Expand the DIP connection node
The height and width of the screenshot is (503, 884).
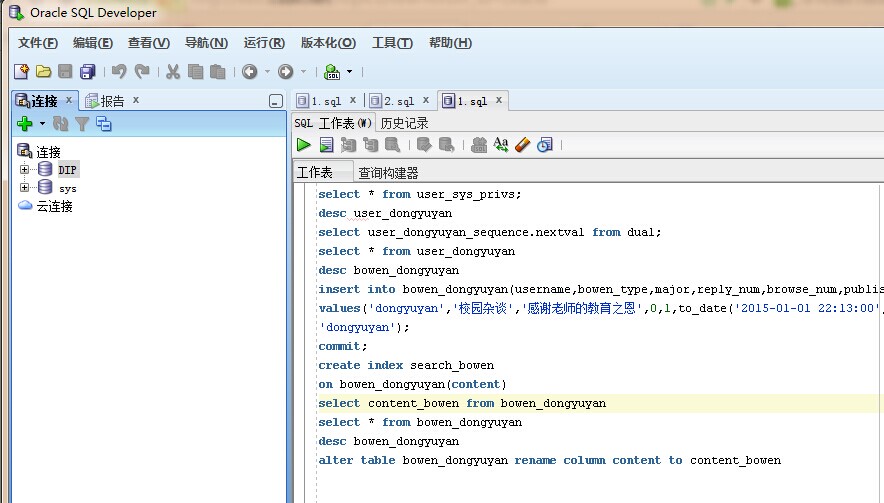[24, 169]
